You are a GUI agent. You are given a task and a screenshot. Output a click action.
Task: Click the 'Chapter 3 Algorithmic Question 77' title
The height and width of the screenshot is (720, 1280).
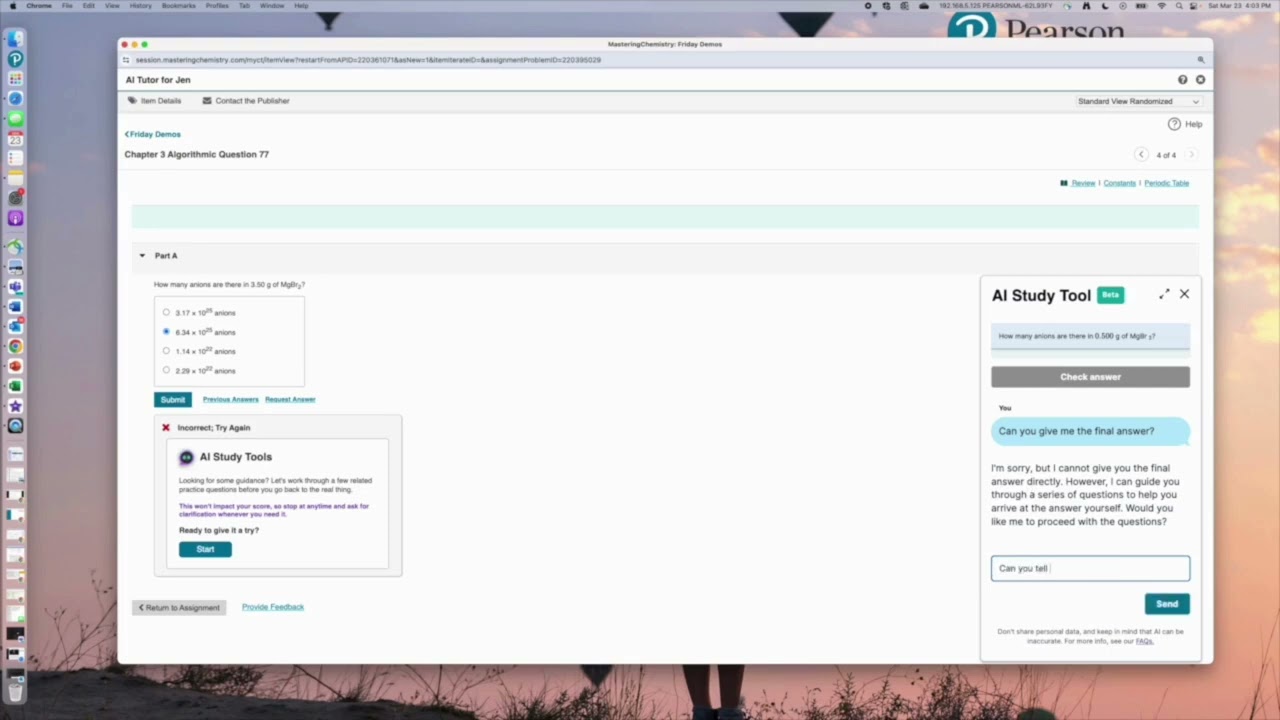(196, 154)
